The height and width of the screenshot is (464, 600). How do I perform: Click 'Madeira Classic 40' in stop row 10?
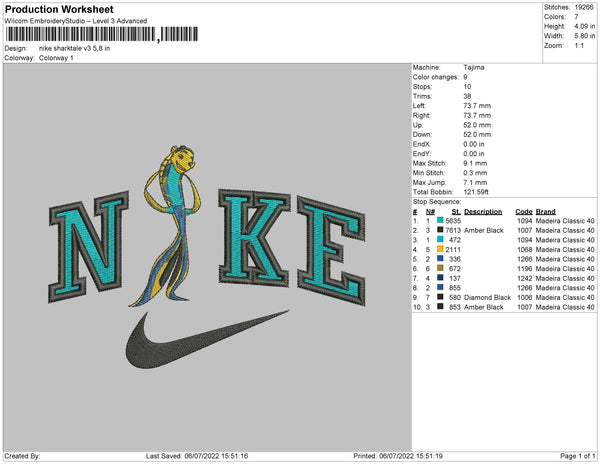(x=565, y=307)
